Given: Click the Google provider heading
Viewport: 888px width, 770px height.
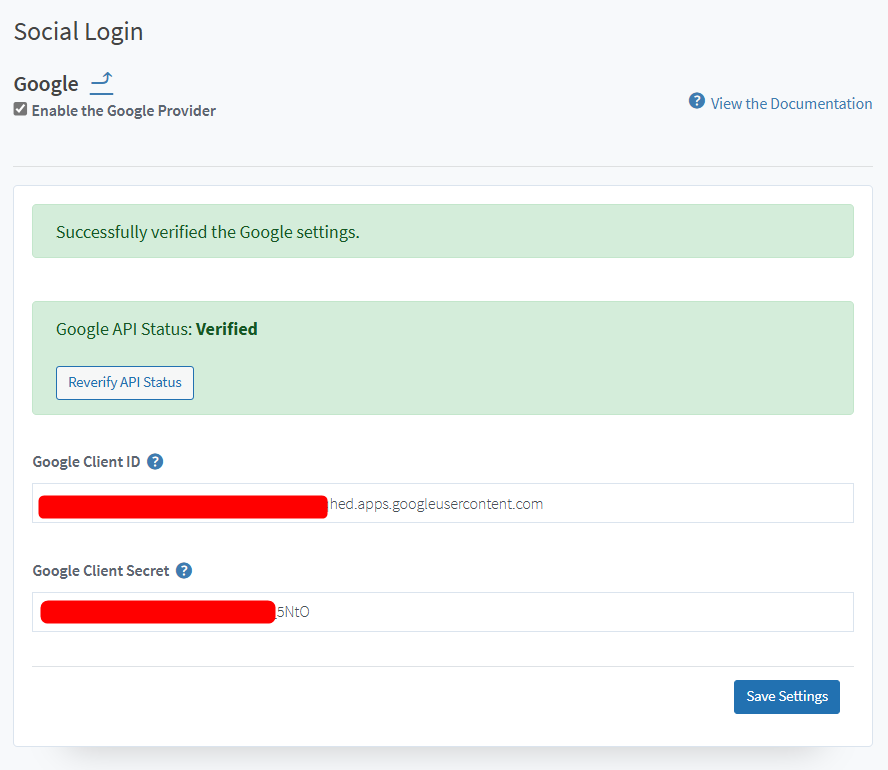Looking at the screenshot, I should coord(46,84).
